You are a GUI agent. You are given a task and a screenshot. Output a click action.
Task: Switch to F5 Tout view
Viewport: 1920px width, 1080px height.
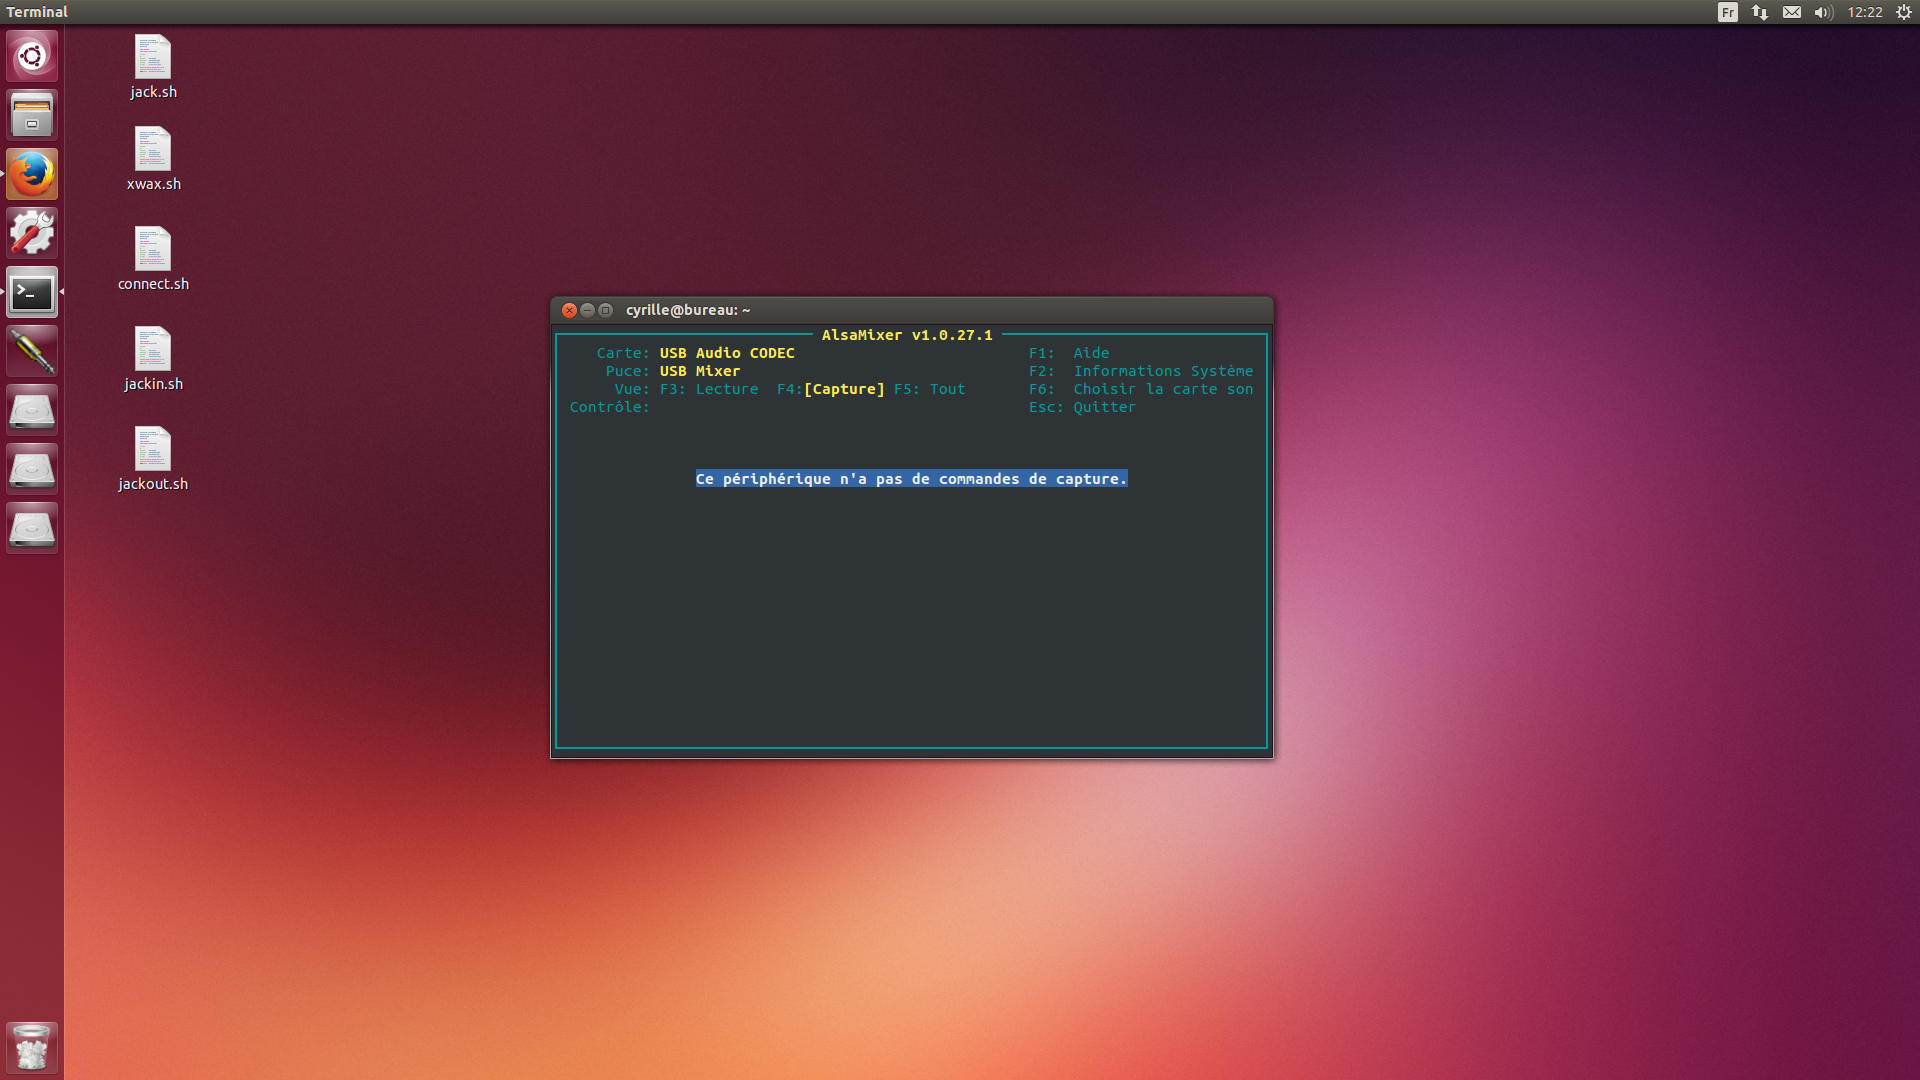tap(930, 389)
